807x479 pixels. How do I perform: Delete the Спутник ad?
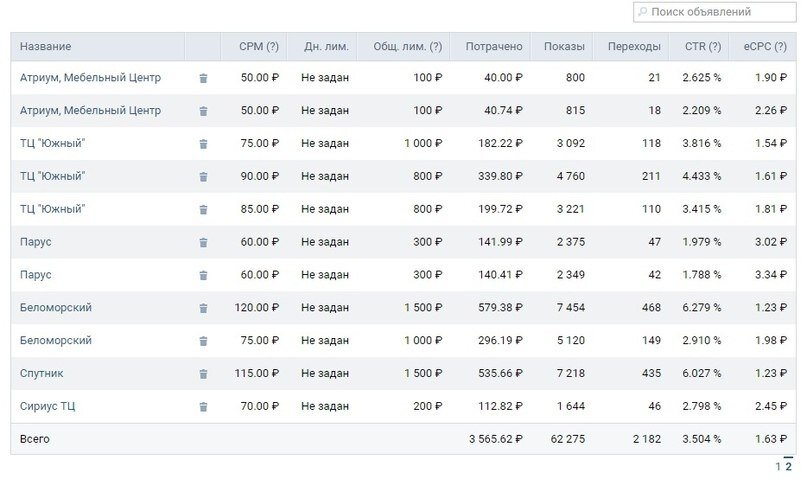[203, 374]
